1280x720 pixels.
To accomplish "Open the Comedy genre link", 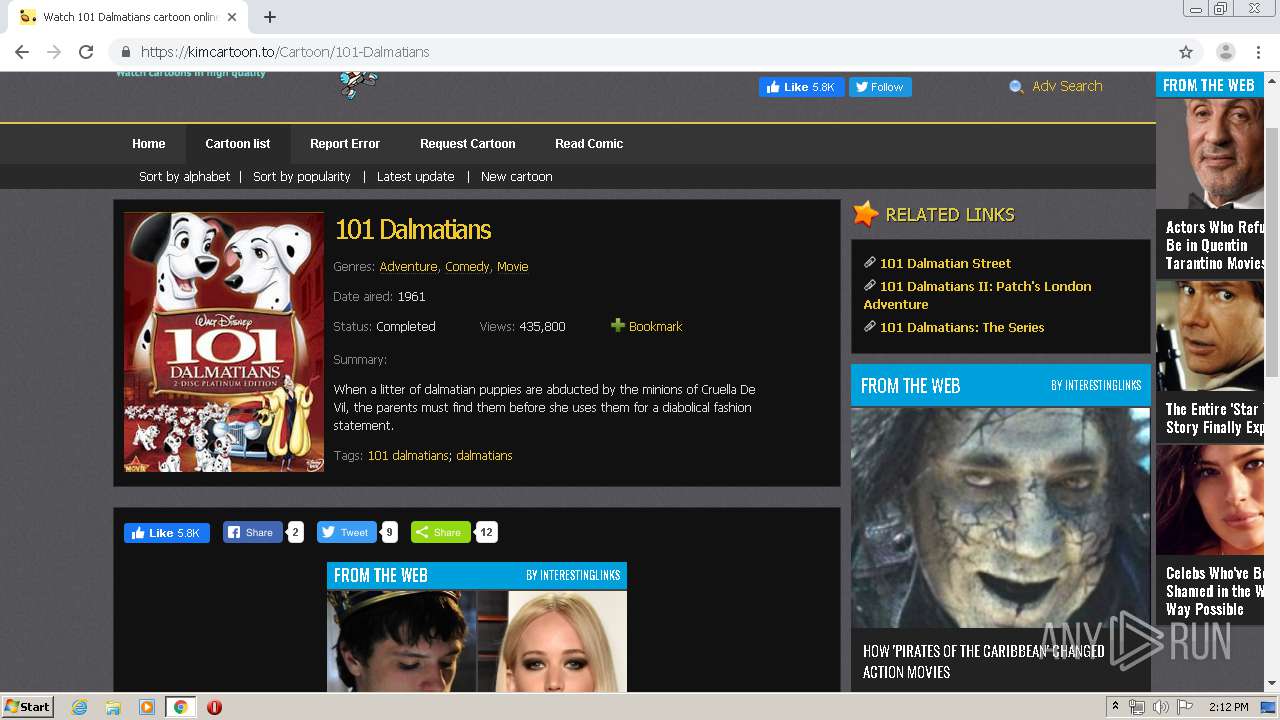I will [x=467, y=266].
